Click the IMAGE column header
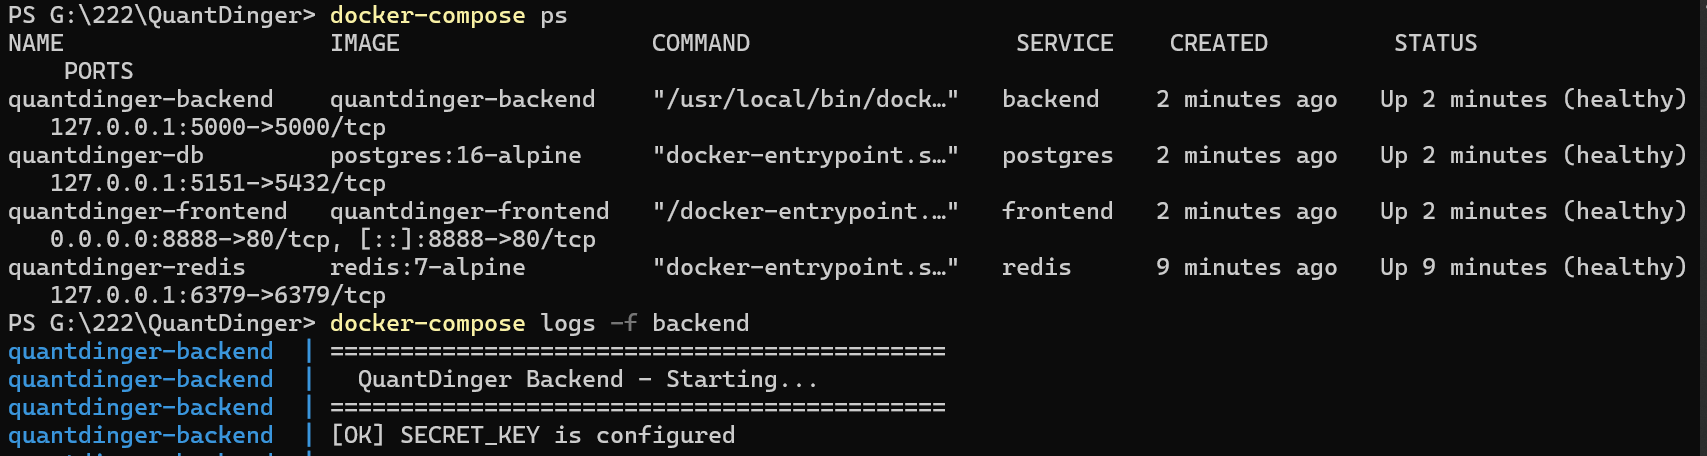Viewport: 1707px width, 456px height. click(365, 44)
